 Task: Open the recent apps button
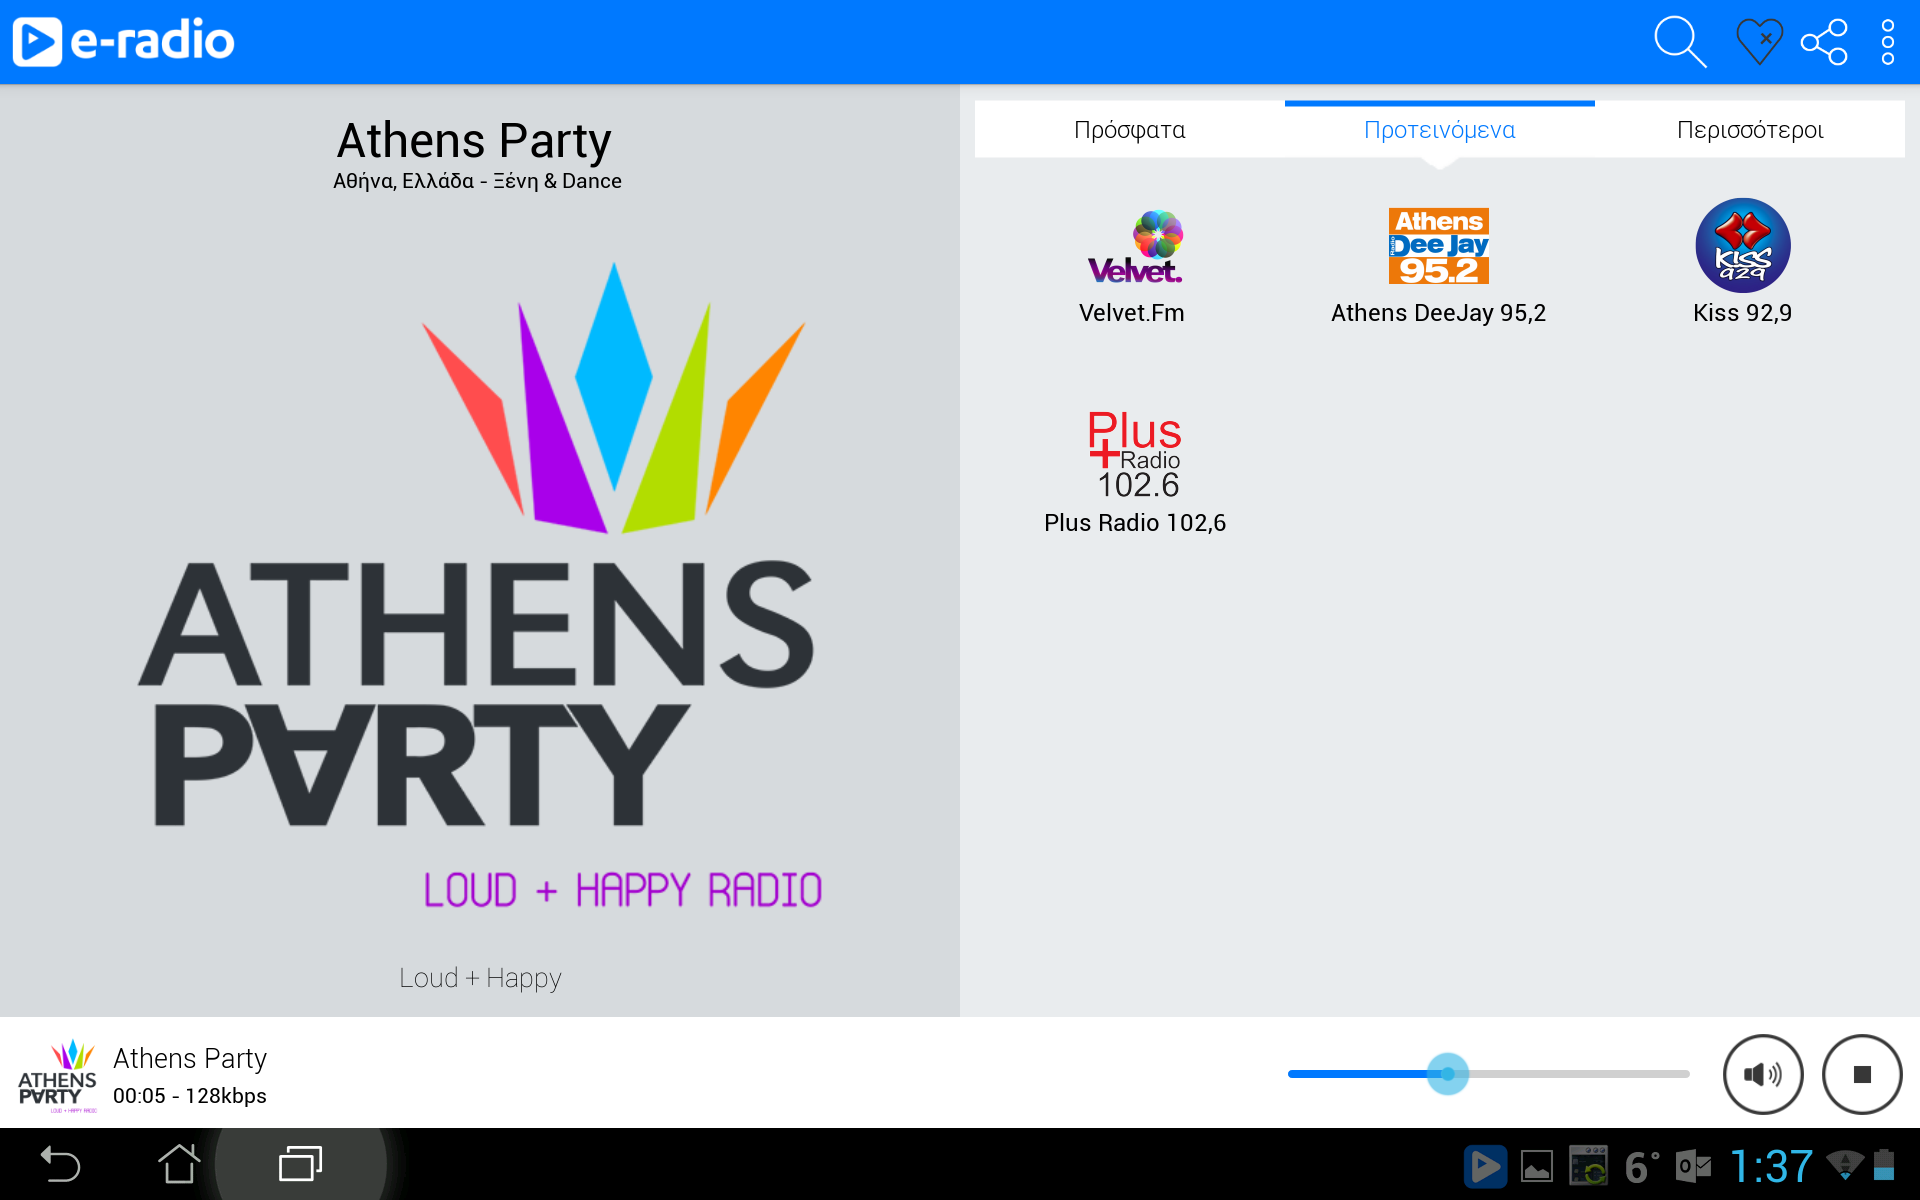[x=300, y=1164]
